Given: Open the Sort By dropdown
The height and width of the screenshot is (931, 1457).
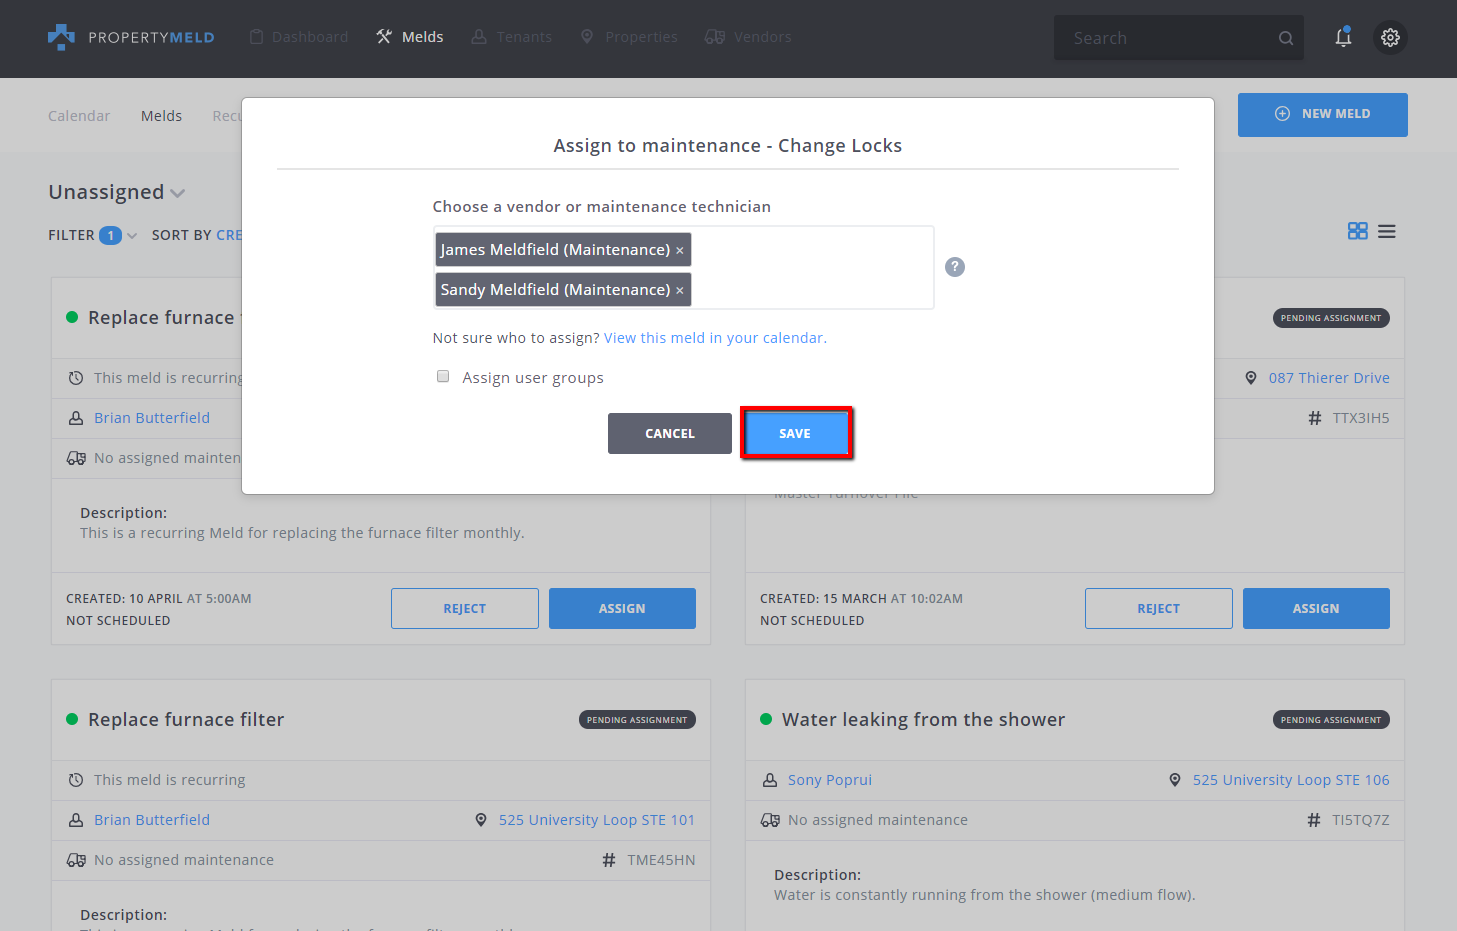Looking at the screenshot, I should (196, 235).
